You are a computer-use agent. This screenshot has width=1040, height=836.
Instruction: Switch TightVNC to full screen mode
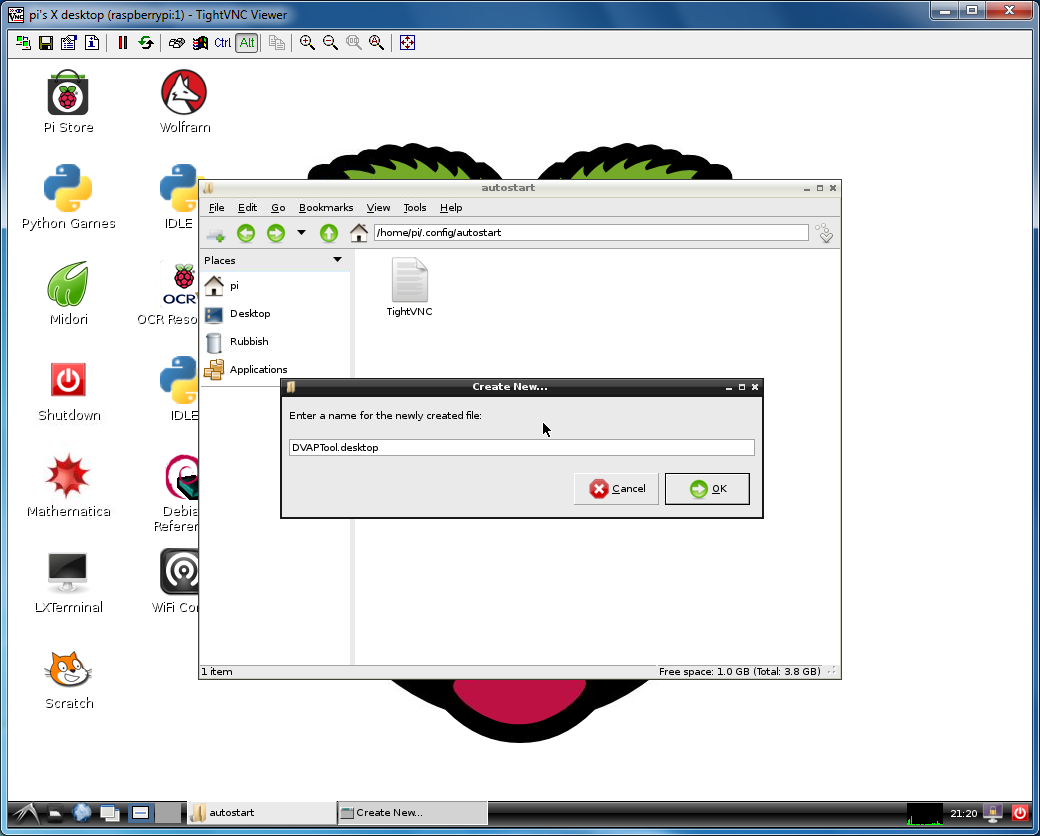(407, 43)
